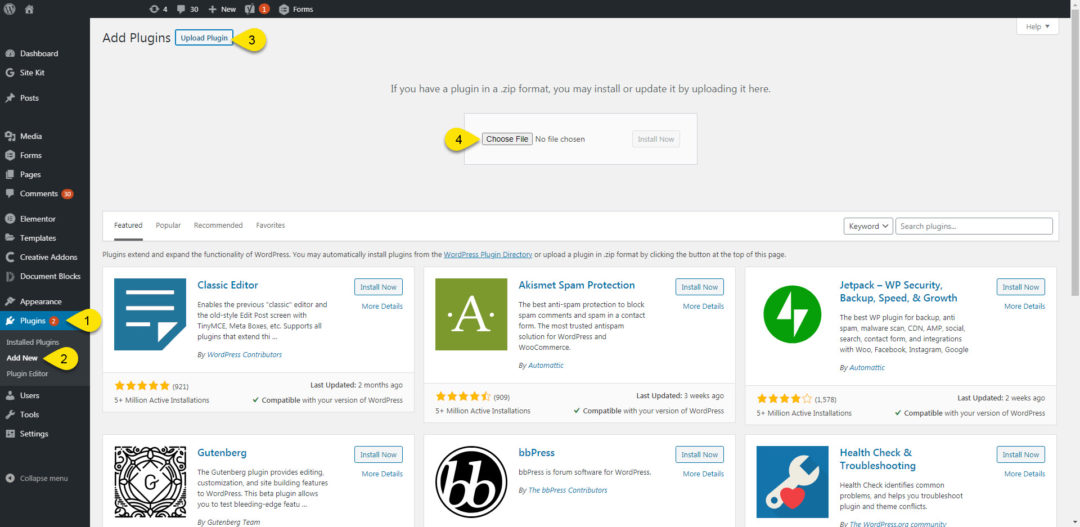Click disabled Install Now upload button
The height and width of the screenshot is (527, 1080).
click(656, 139)
